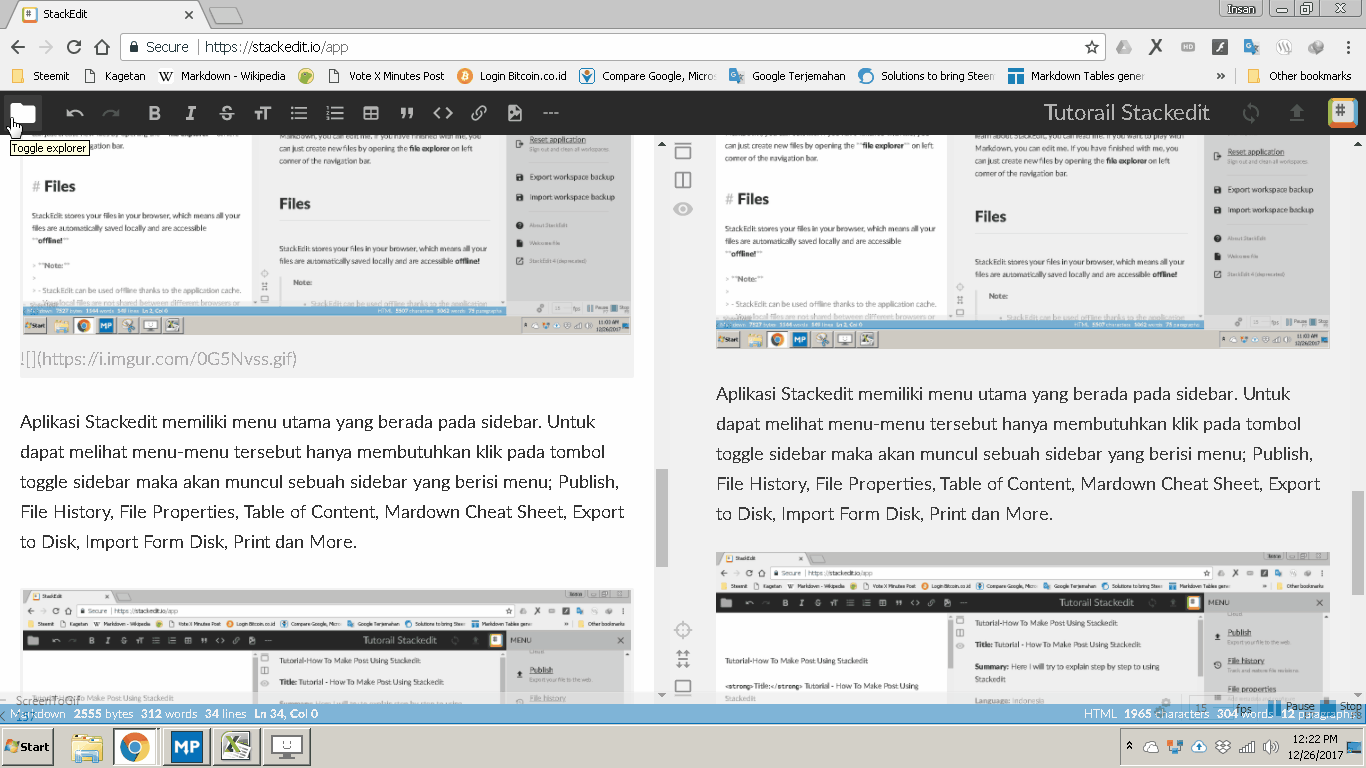This screenshot has height=768, width=1366.
Task: Toggle the editor eye icon
Action: point(683,209)
